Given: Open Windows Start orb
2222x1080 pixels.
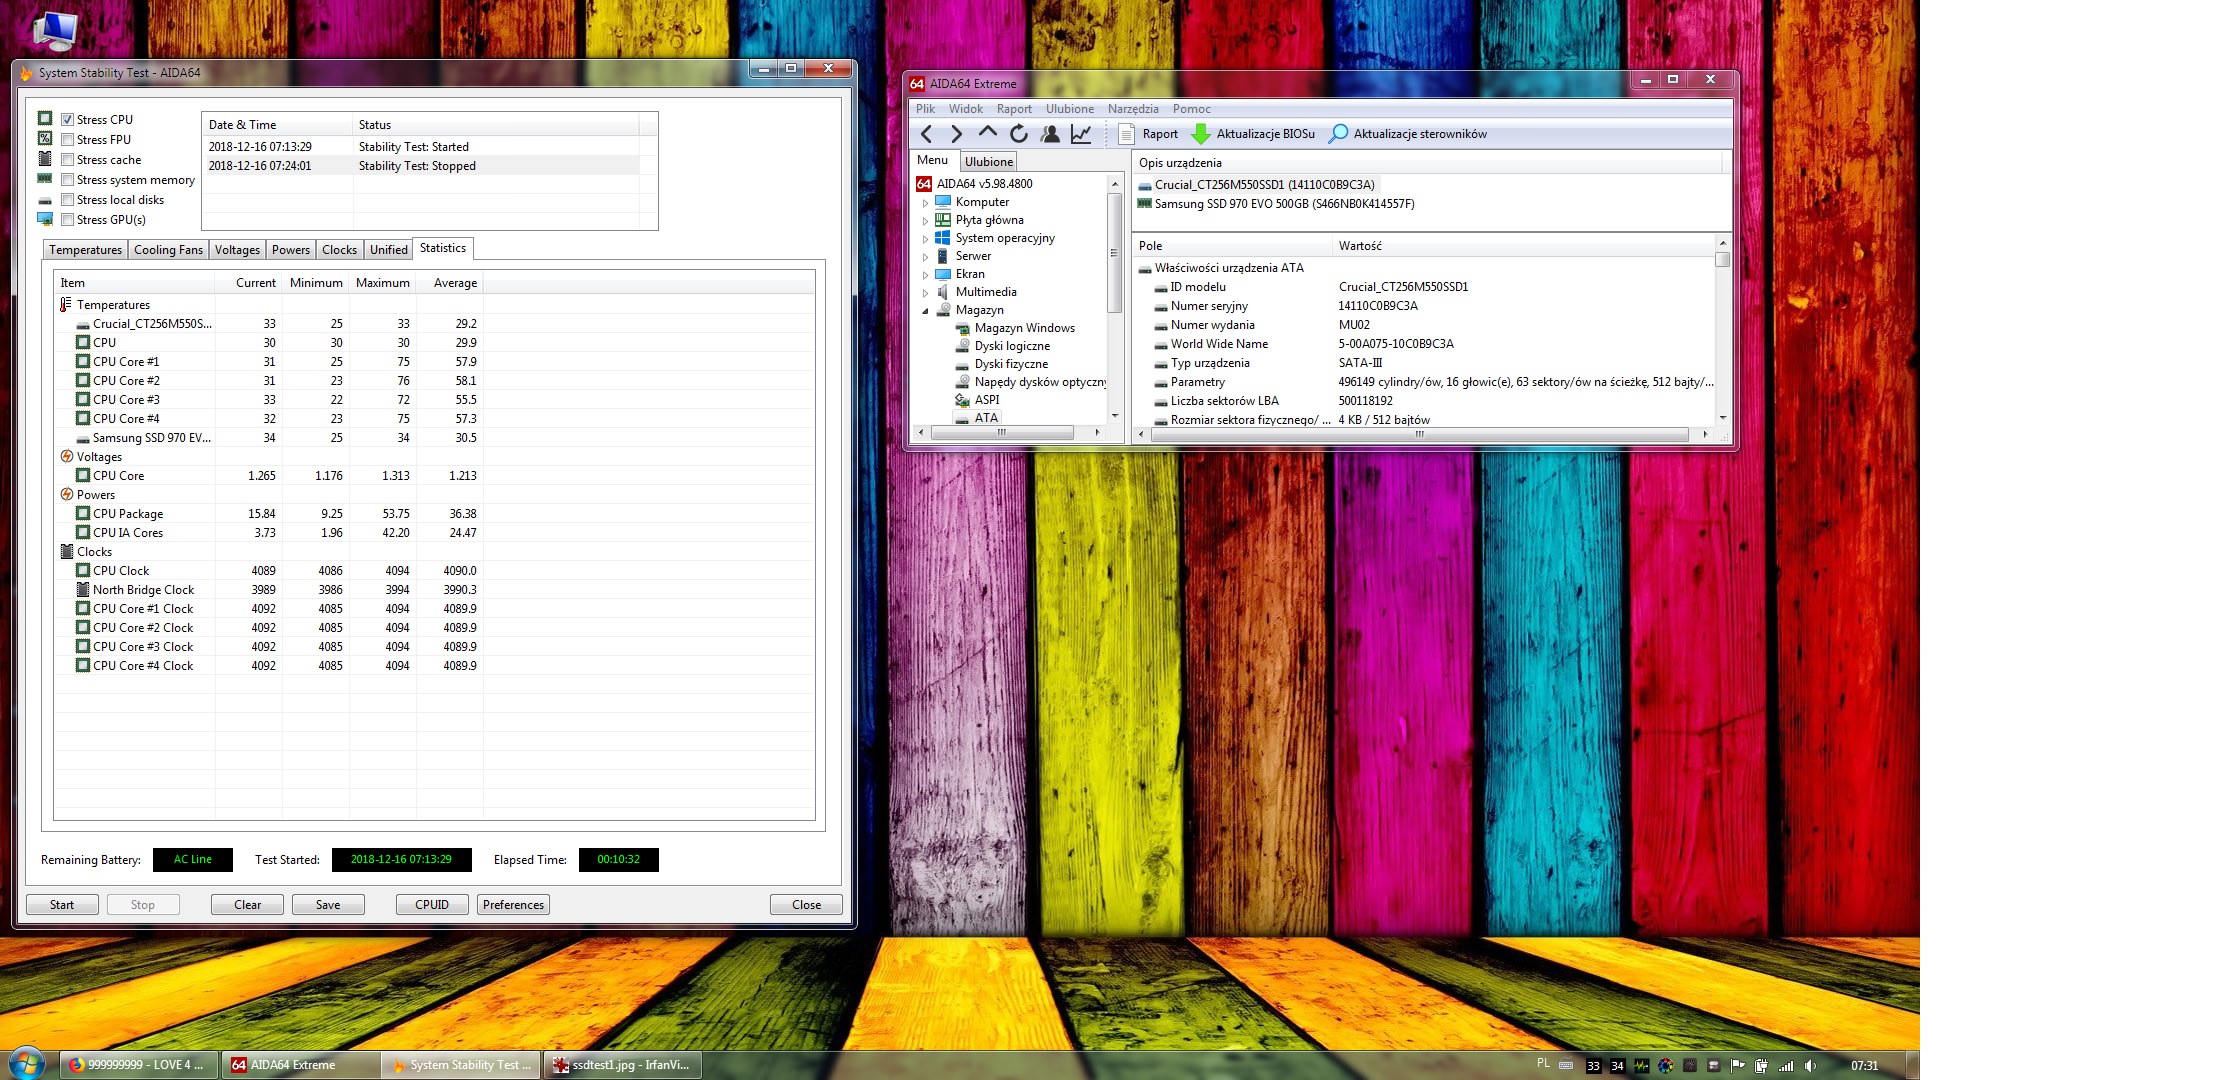Looking at the screenshot, I should pyautogui.click(x=27, y=1064).
